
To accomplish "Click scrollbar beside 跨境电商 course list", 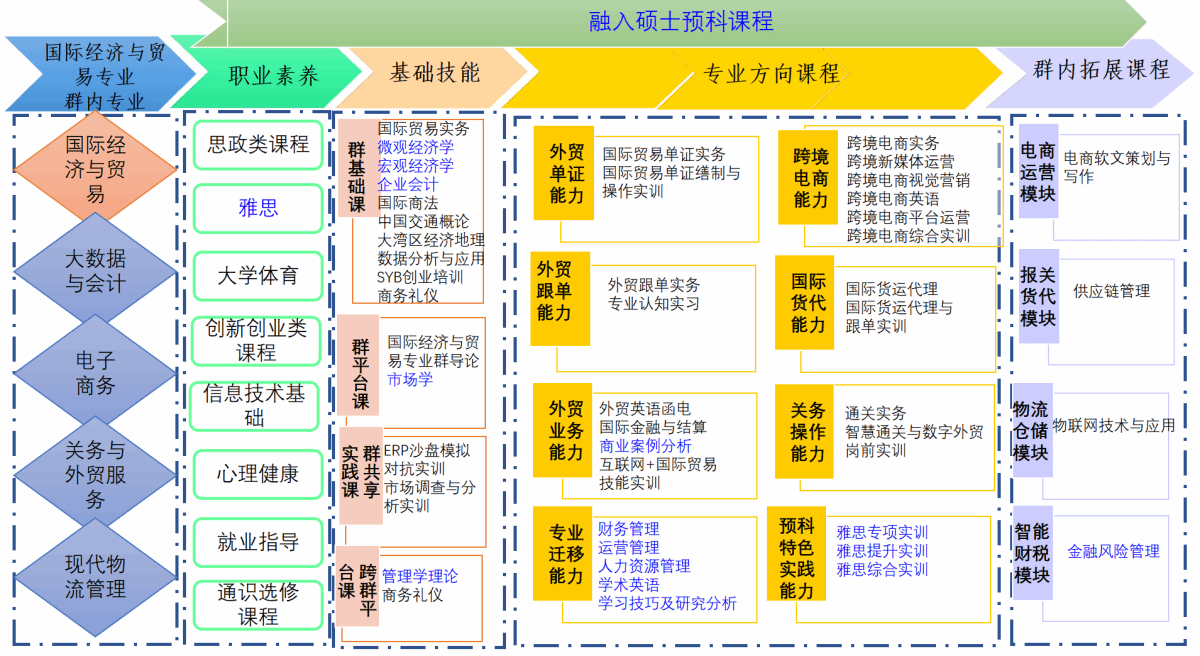I will 998,155.
